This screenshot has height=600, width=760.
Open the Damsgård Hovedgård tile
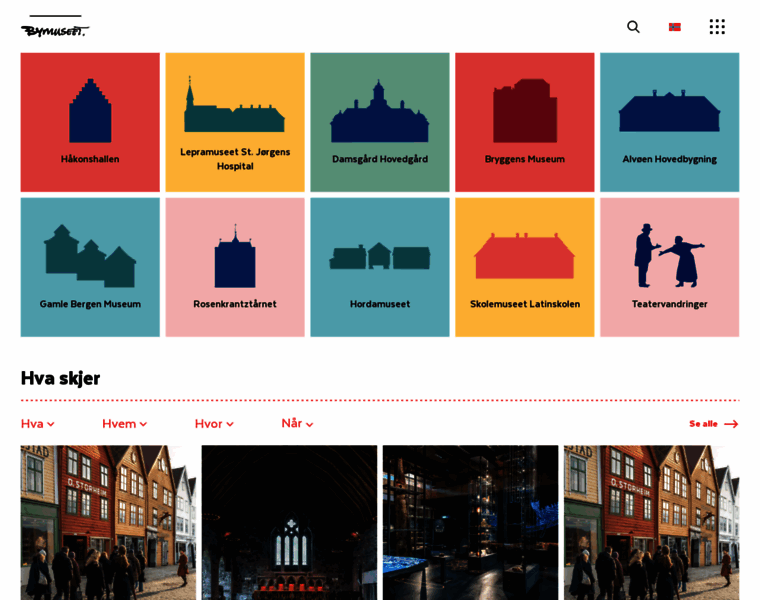380,123
